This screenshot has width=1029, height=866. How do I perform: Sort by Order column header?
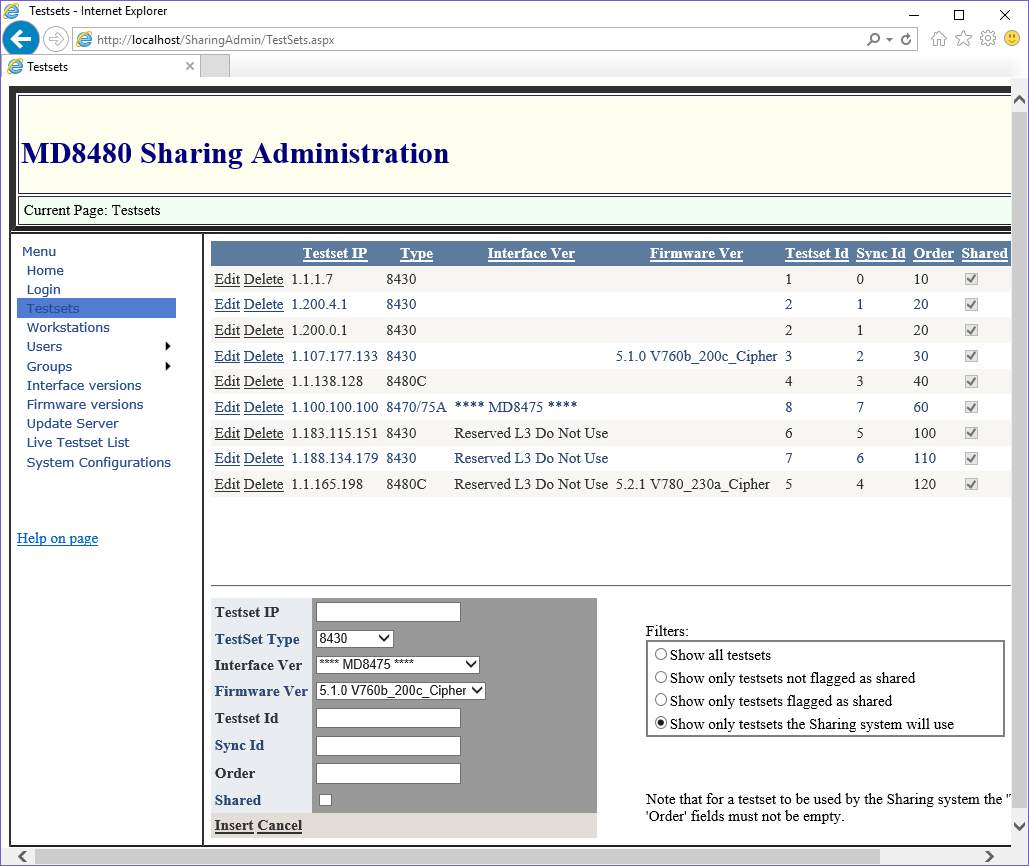click(933, 253)
